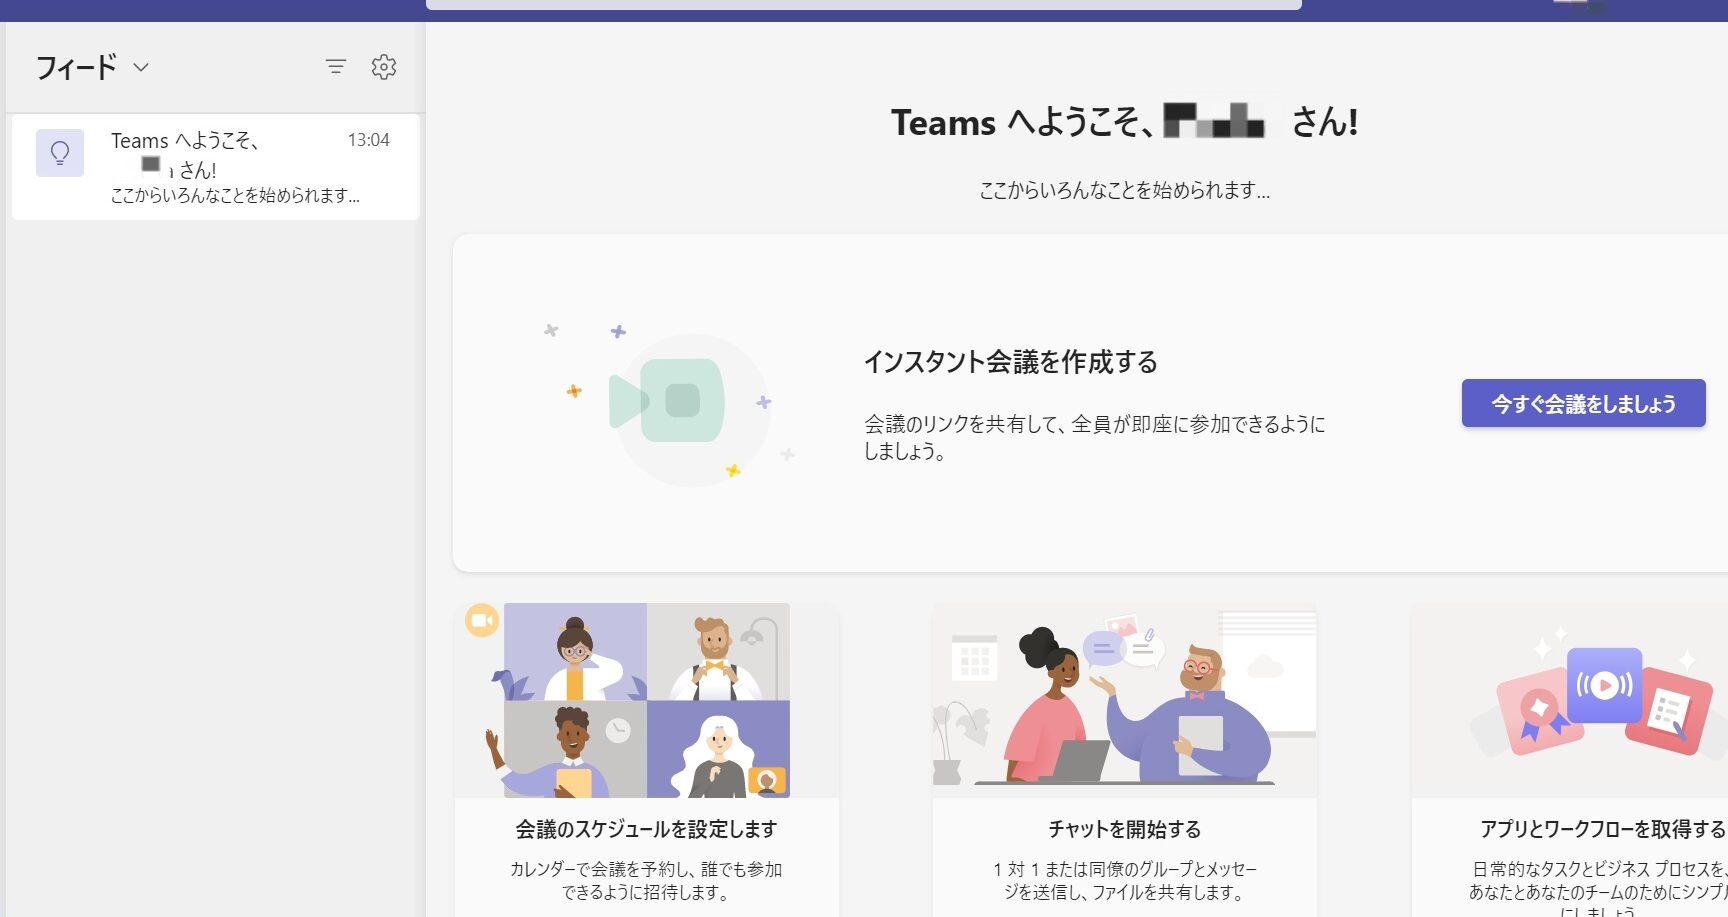
Task: Expand the フィード dropdown chevron
Action: click(x=141, y=67)
